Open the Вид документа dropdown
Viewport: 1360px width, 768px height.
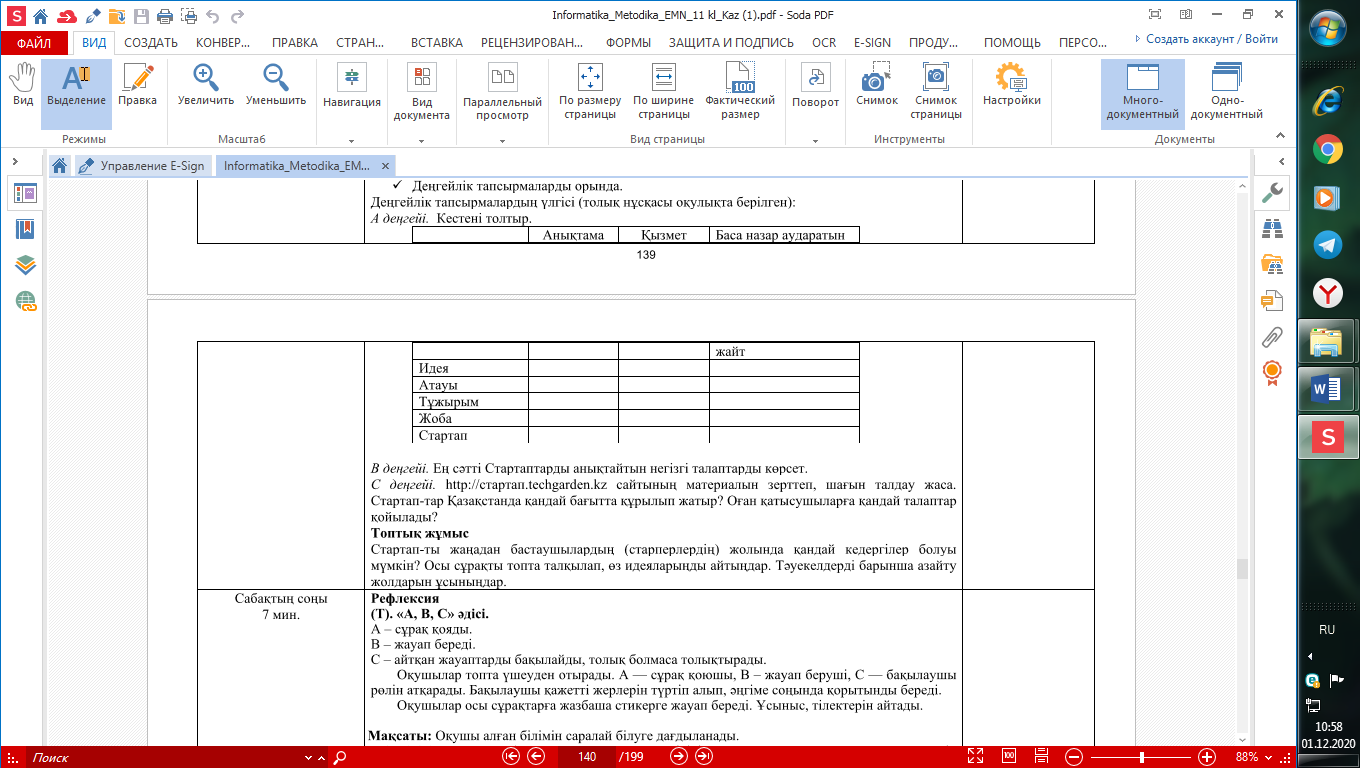coord(422,141)
